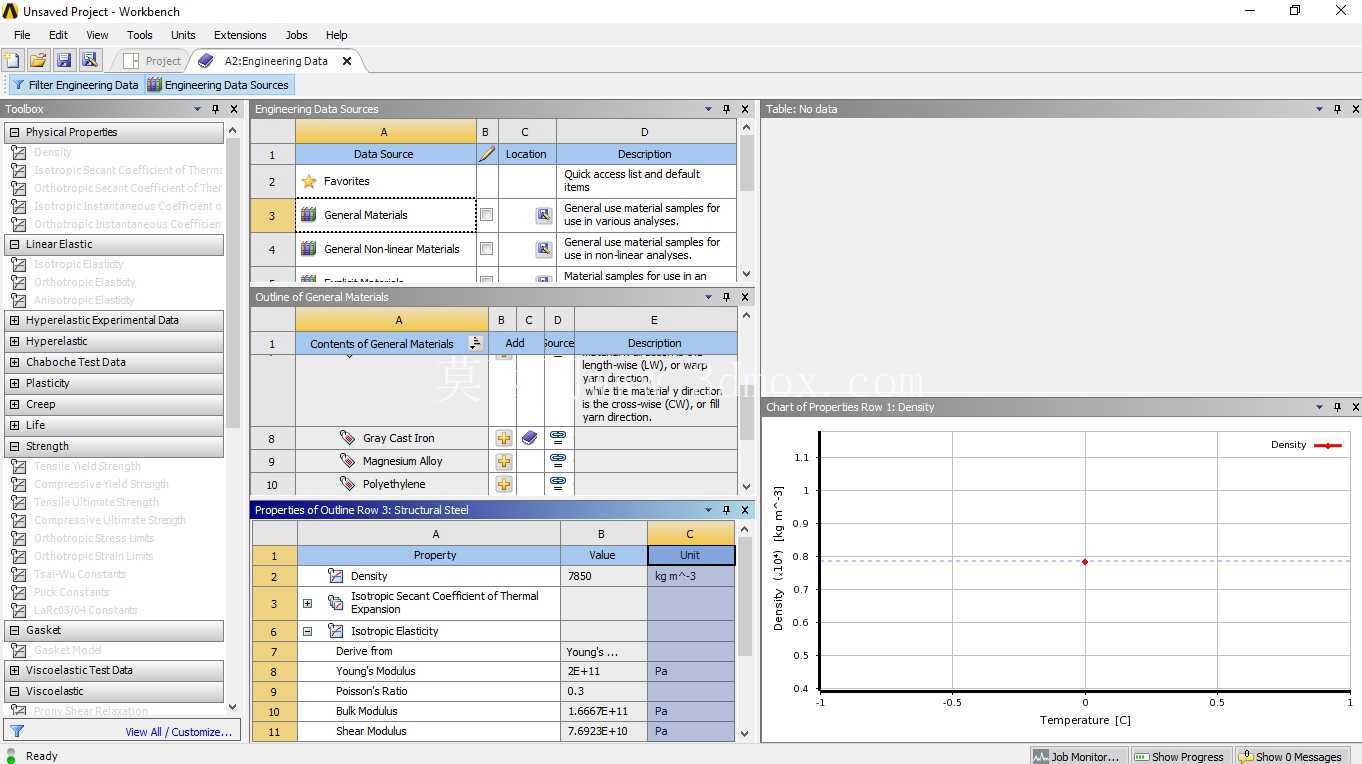Click the source icon in Magnesium Alloy row
The height and width of the screenshot is (764, 1362).
(558, 461)
